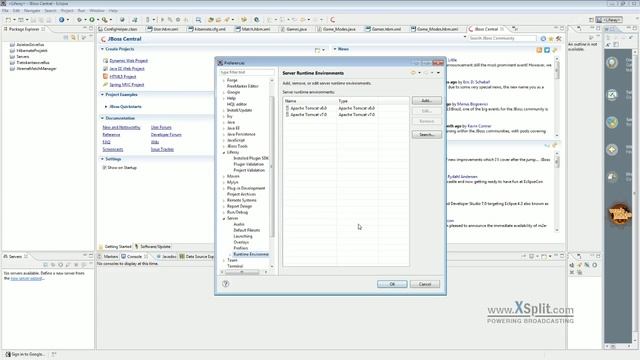Viewport: 640px width, 360px height.
Task: Collapse the Server preferences node
Action: tap(224, 219)
